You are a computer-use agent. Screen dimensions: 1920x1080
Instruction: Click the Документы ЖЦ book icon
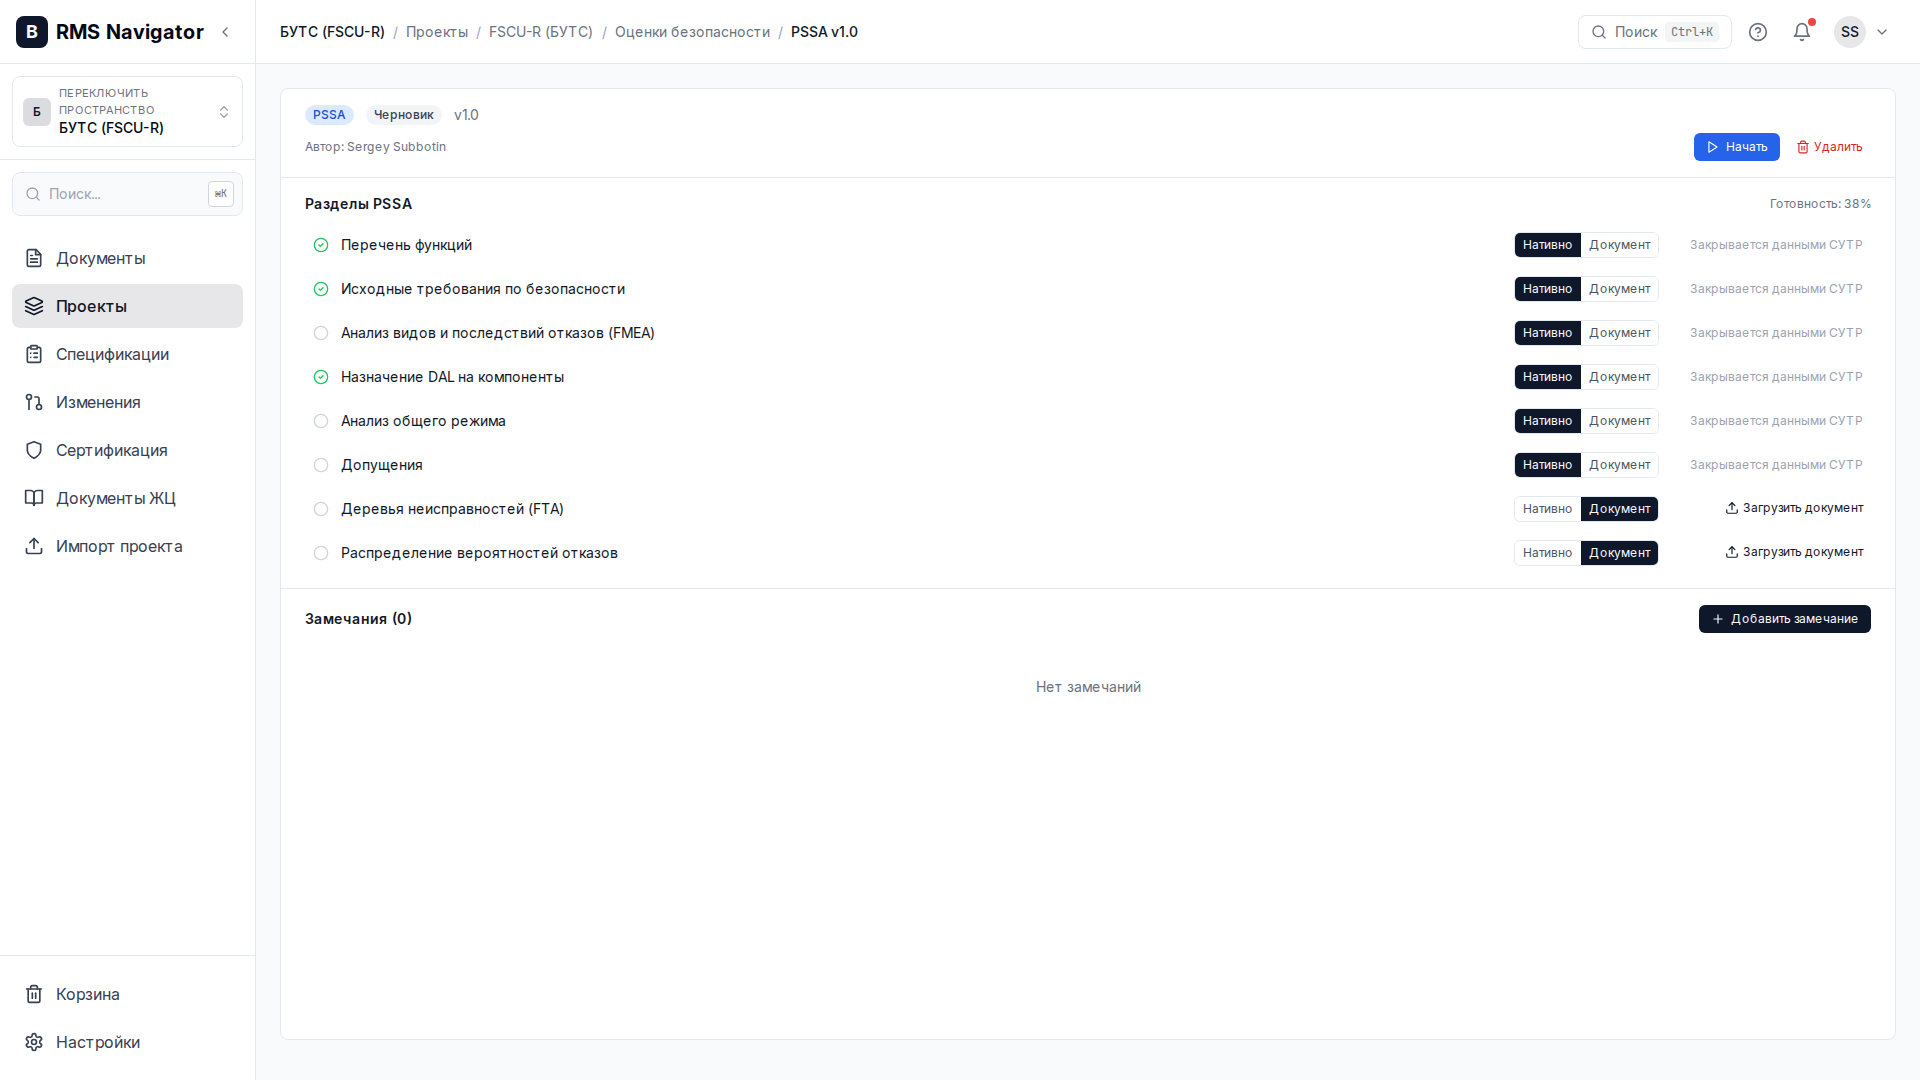(x=34, y=498)
